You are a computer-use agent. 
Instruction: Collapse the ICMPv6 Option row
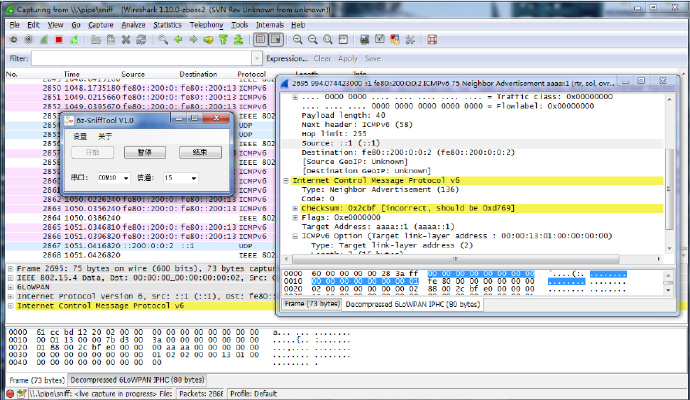pos(295,236)
